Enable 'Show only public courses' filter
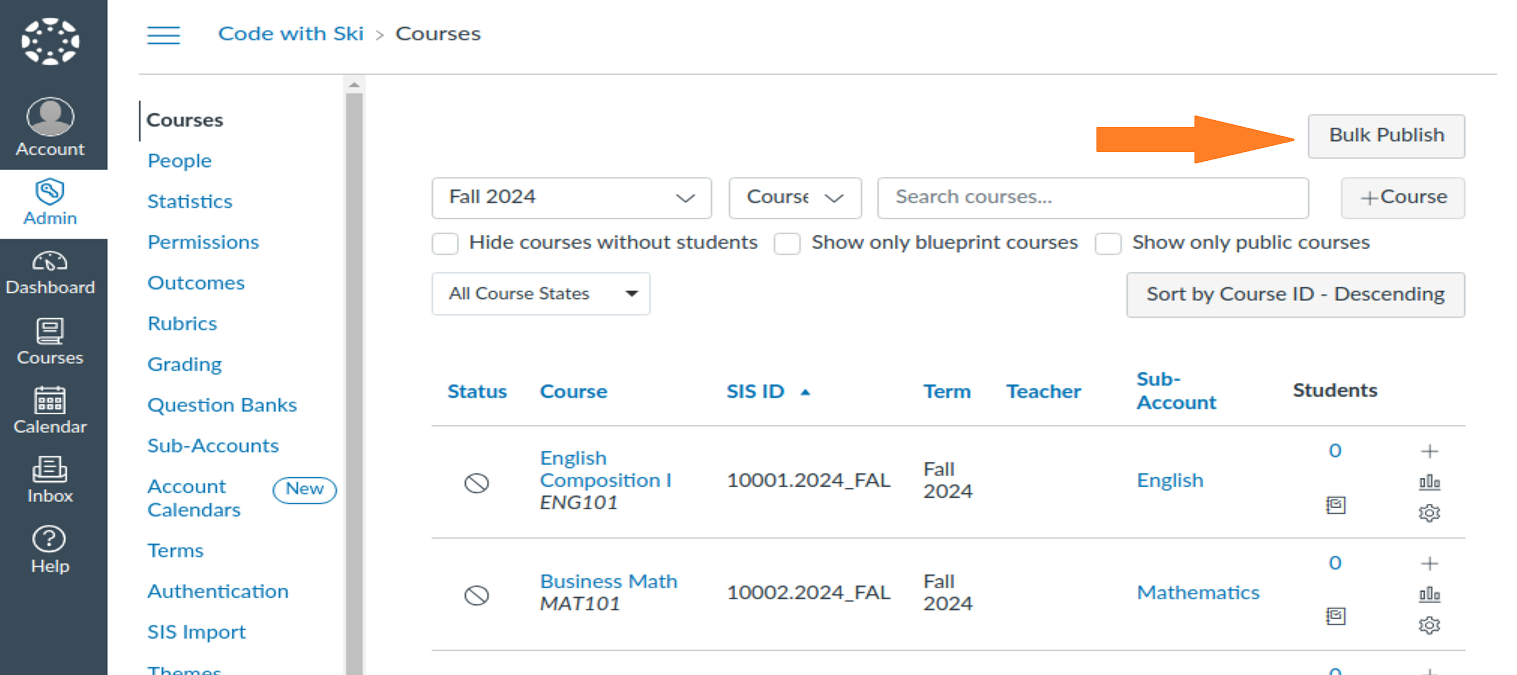 (1108, 243)
